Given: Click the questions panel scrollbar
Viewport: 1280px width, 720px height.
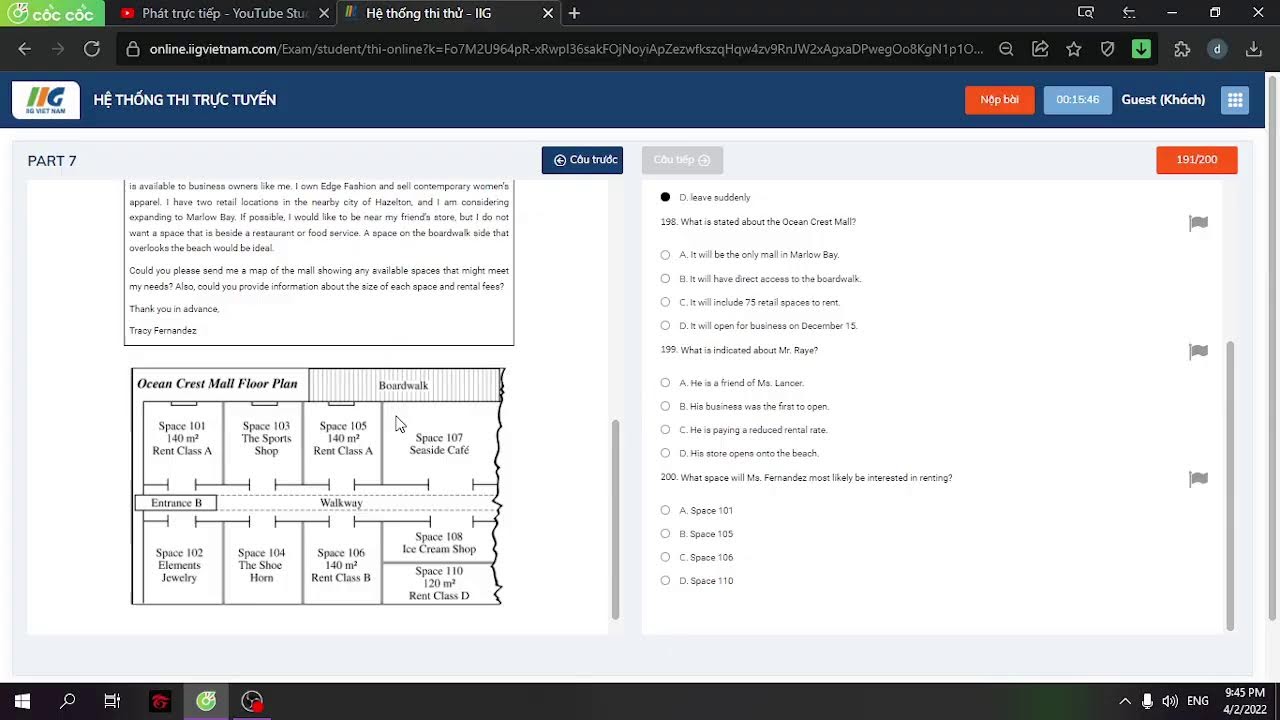Looking at the screenshot, I should (1230, 485).
